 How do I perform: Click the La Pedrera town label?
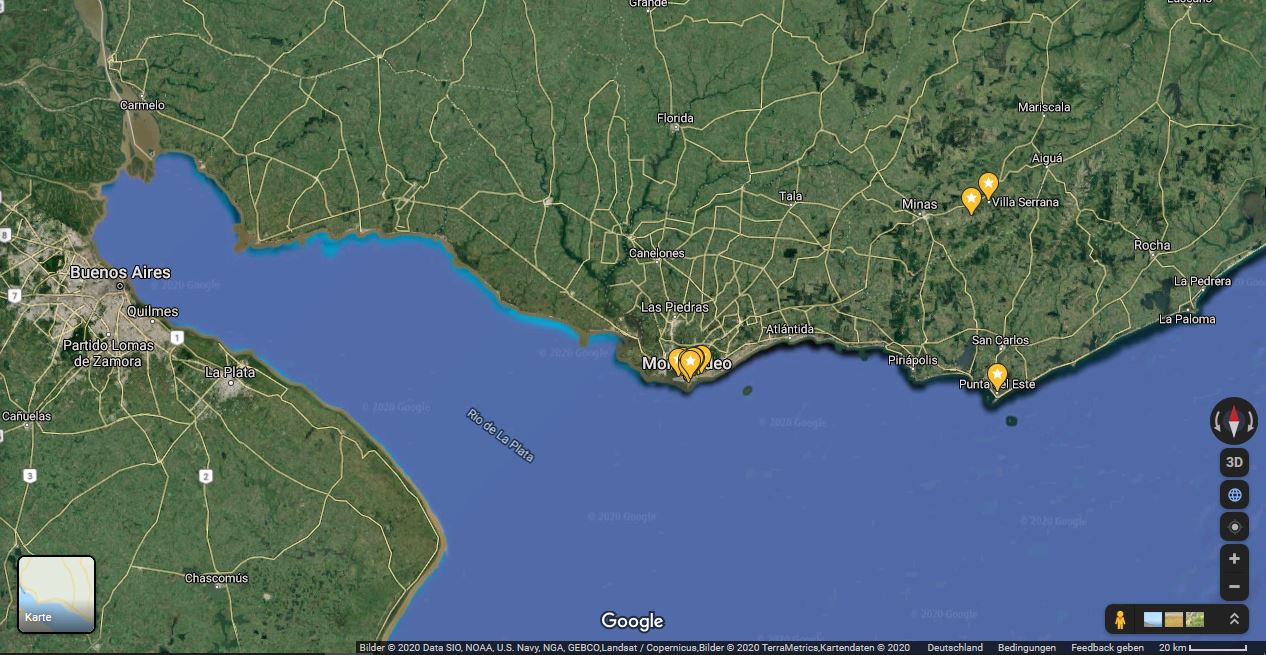(x=1203, y=281)
